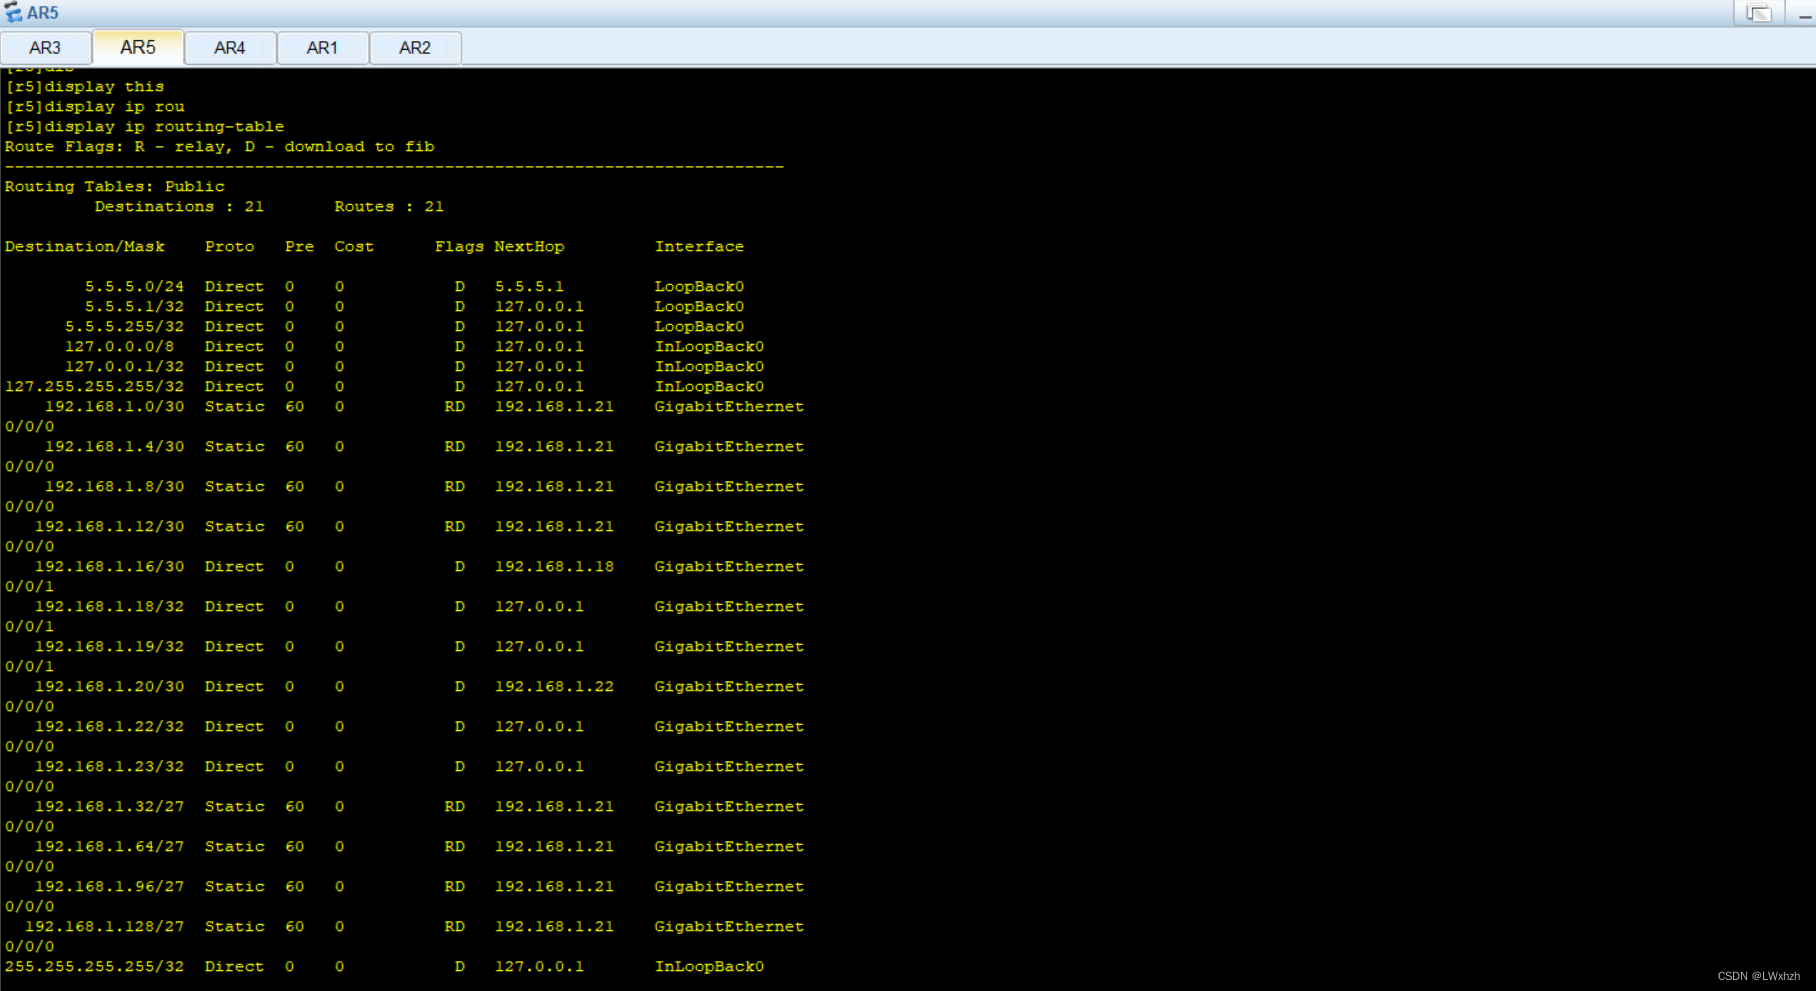Click the Flags column header
1816x991 pixels.
coord(459,247)
